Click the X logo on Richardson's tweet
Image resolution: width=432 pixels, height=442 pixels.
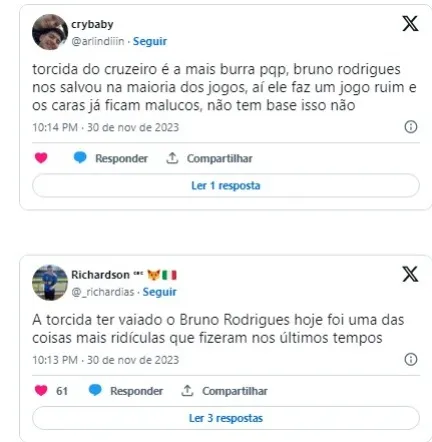(x=410, y=274)
